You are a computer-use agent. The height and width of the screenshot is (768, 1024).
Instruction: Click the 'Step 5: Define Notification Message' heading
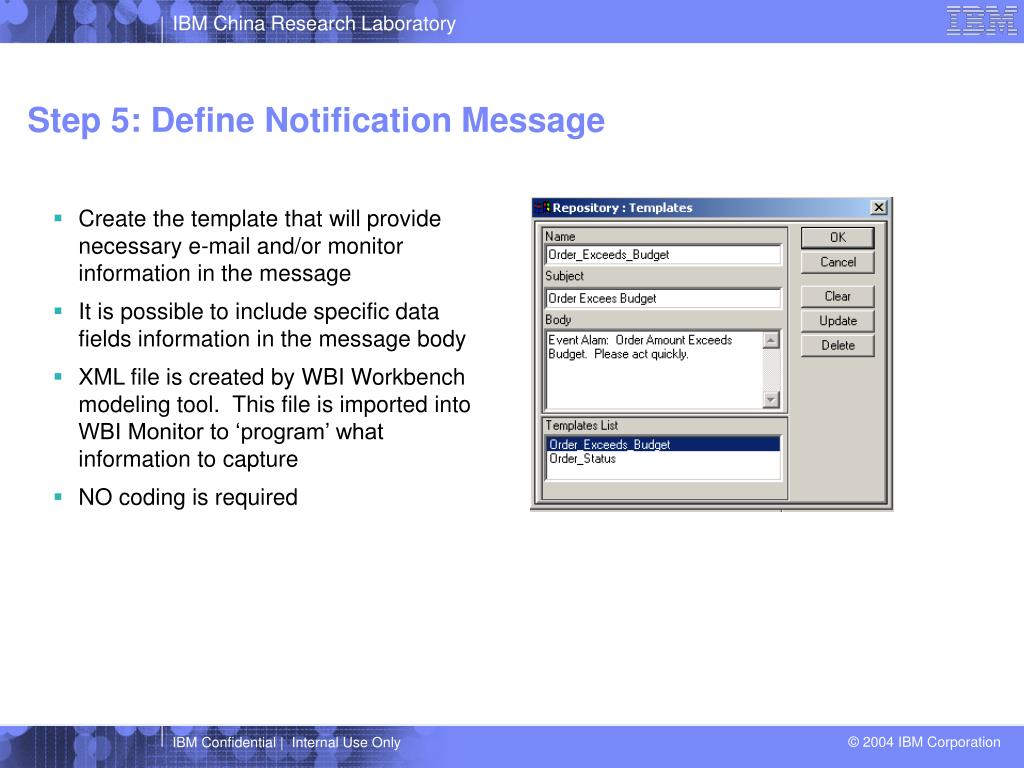pyautogui.click(x=316, y=121)
